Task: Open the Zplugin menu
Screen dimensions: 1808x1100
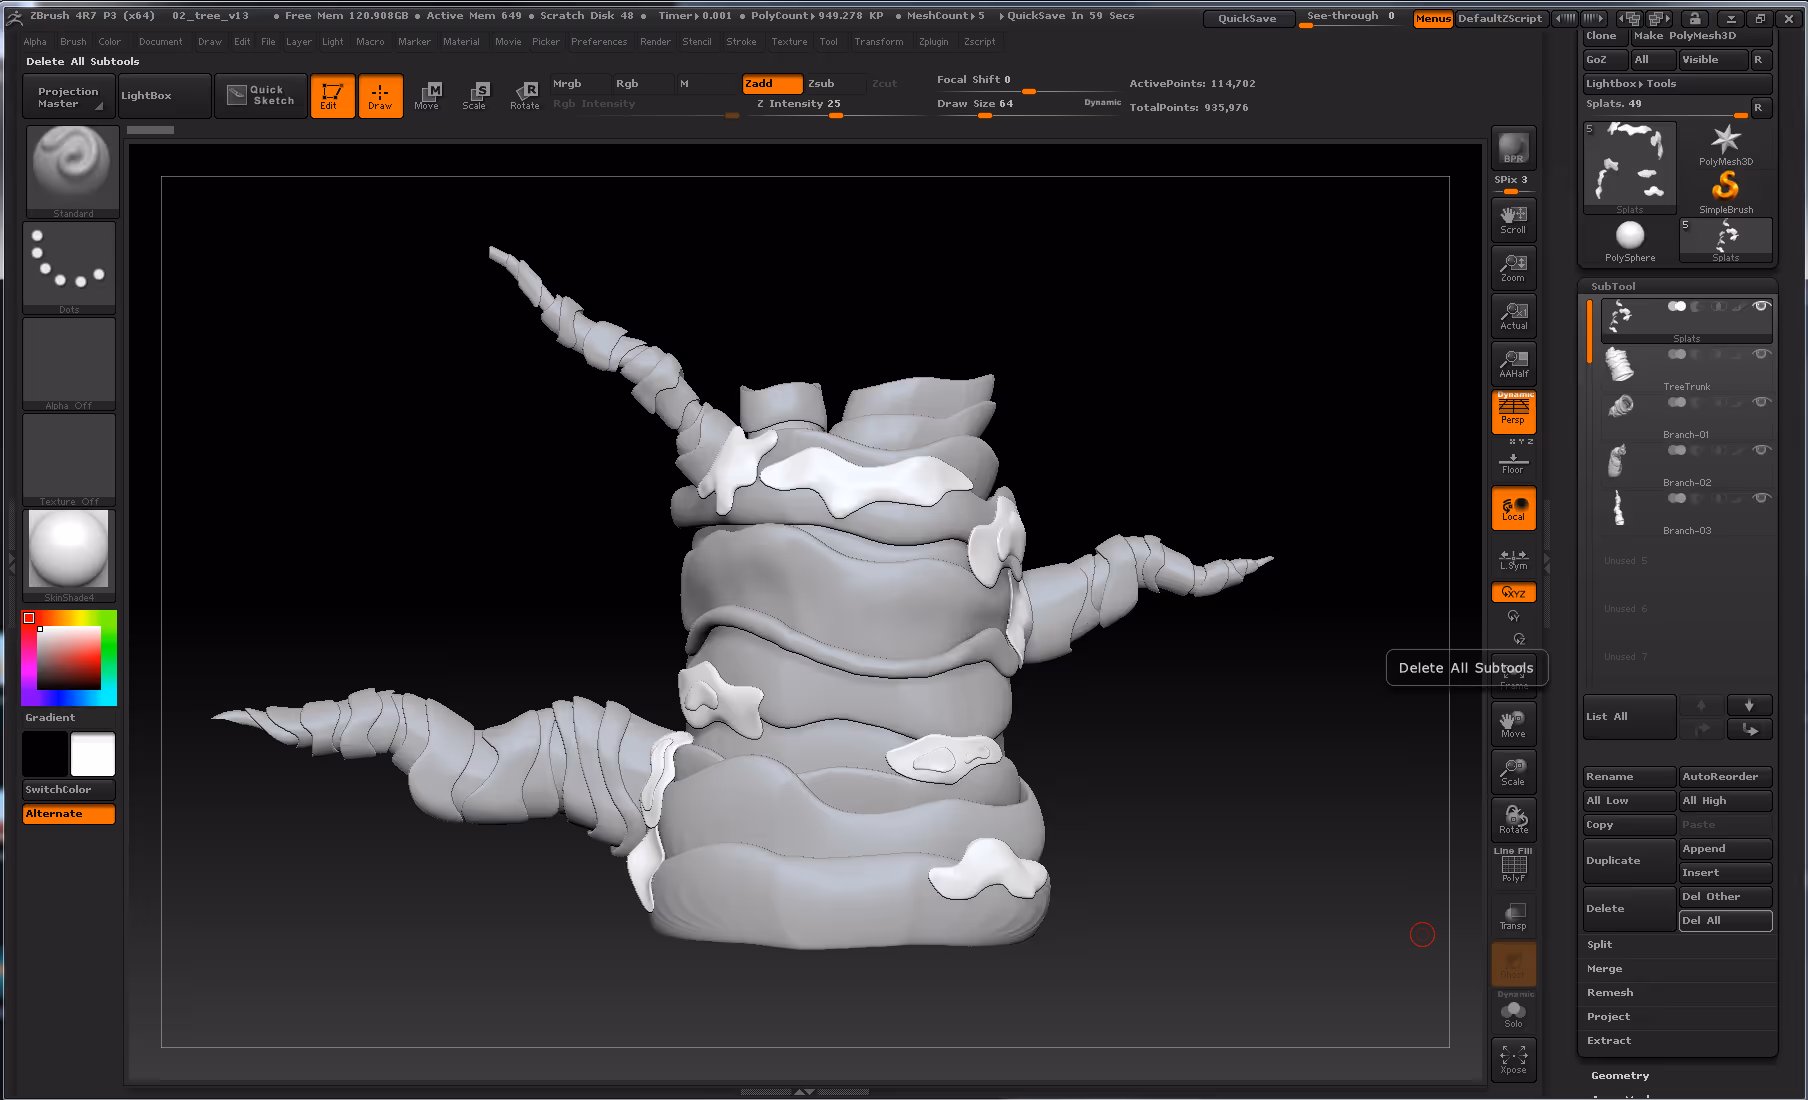Action: [x=933, y=42]
